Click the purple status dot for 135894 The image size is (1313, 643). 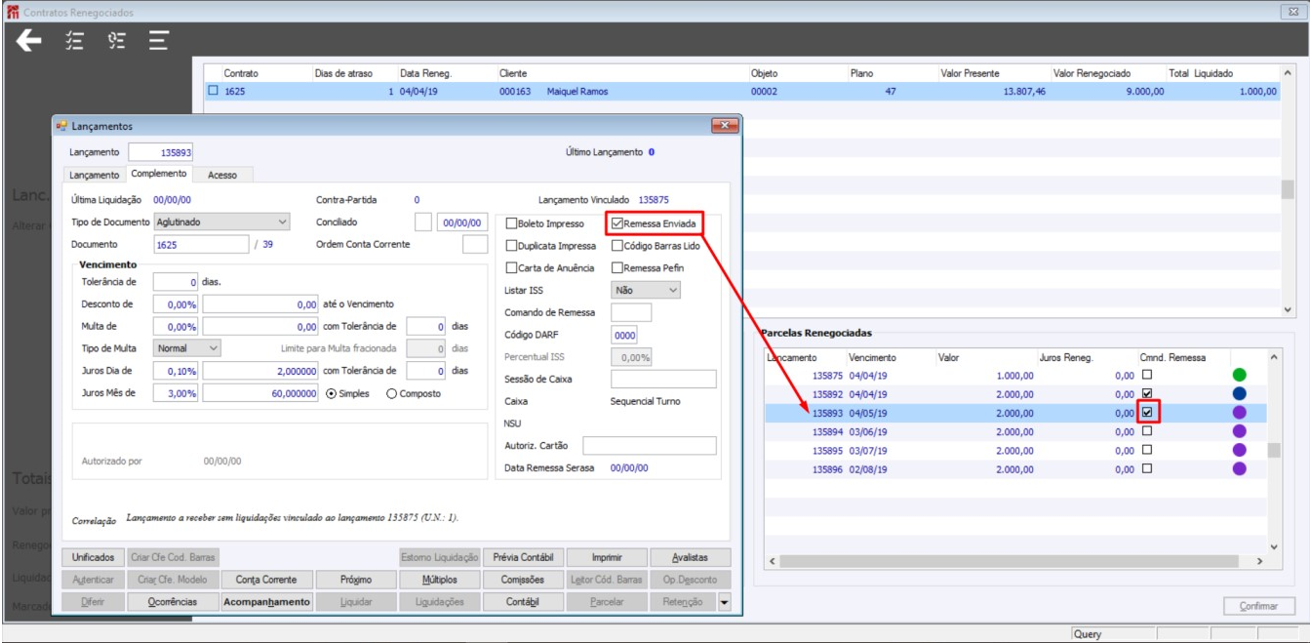pos(1239,431)
